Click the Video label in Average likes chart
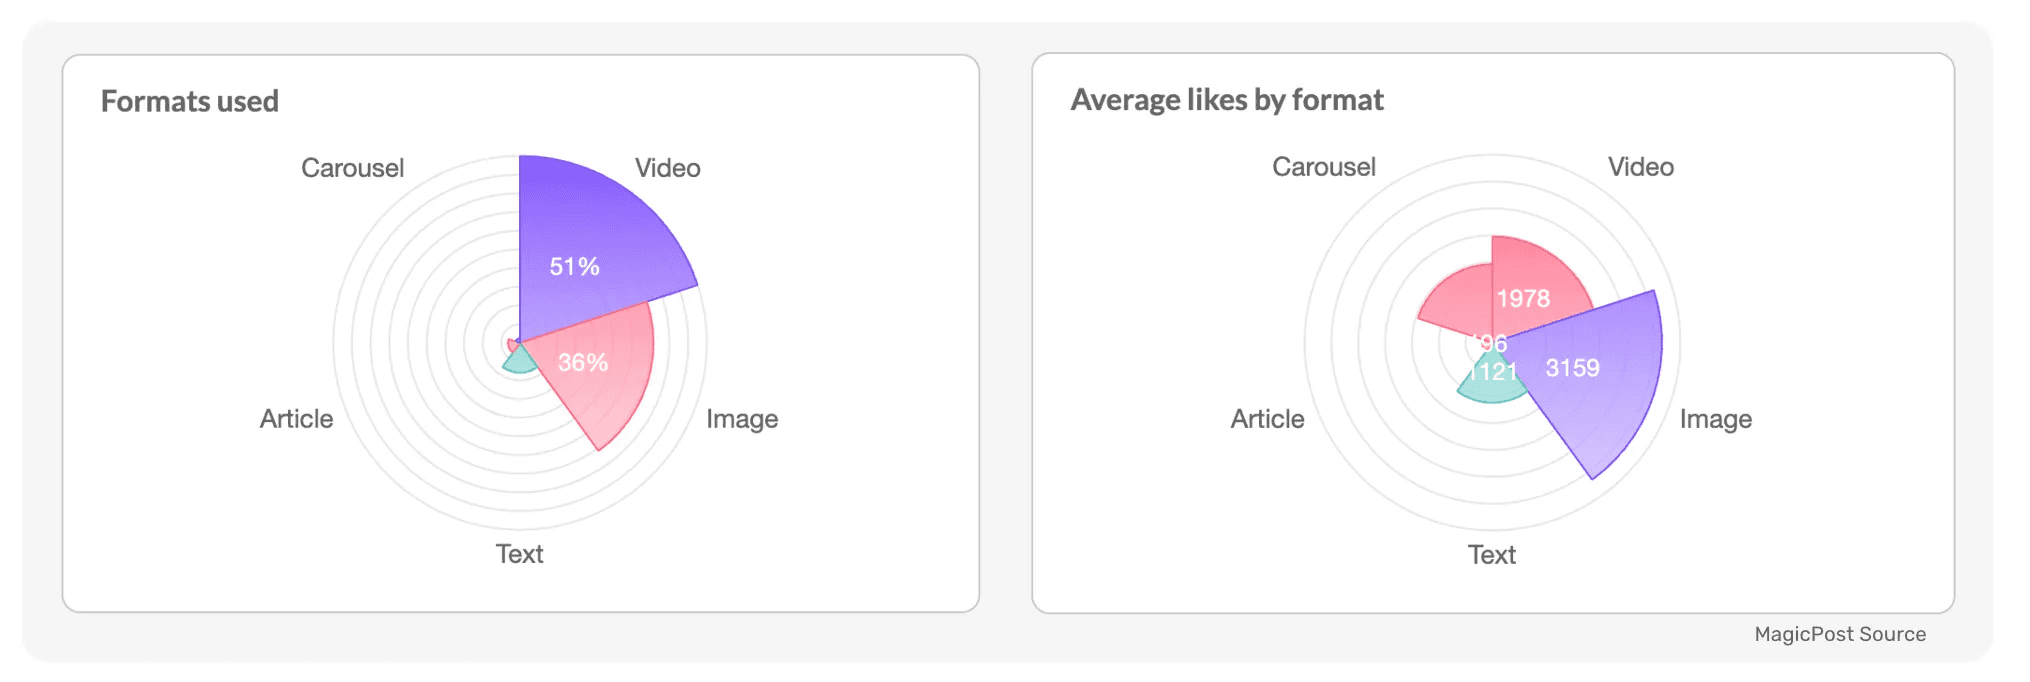Screen dimensions: 2030x682 (1641, 167)
